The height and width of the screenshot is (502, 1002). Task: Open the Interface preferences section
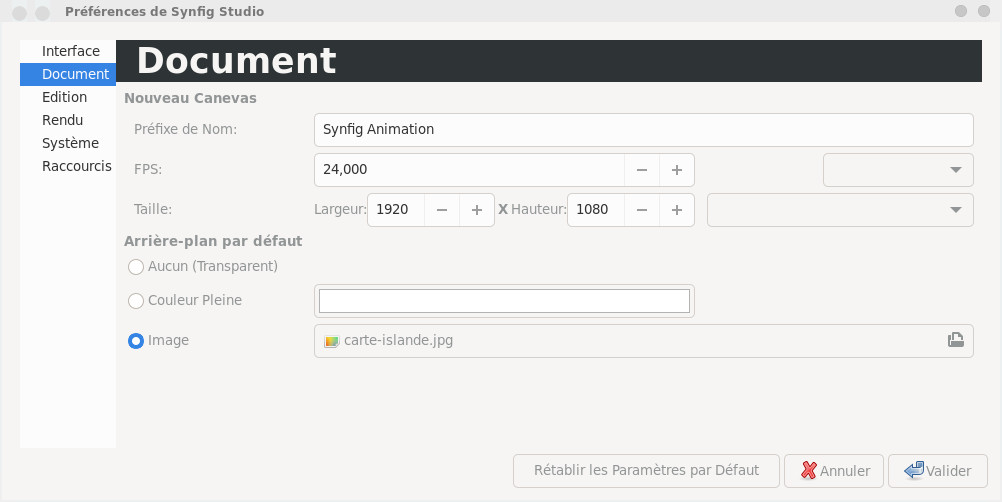(70, 51)
